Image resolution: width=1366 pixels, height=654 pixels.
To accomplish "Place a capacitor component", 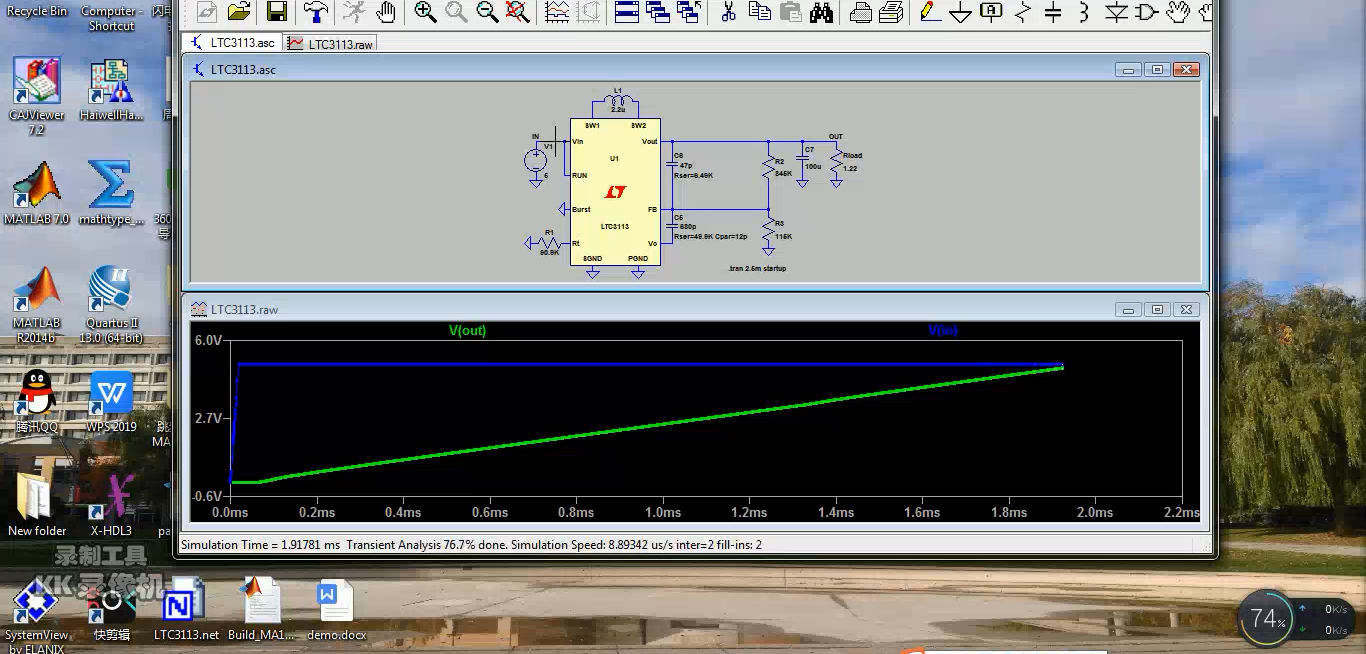I will click(1053, 12).
